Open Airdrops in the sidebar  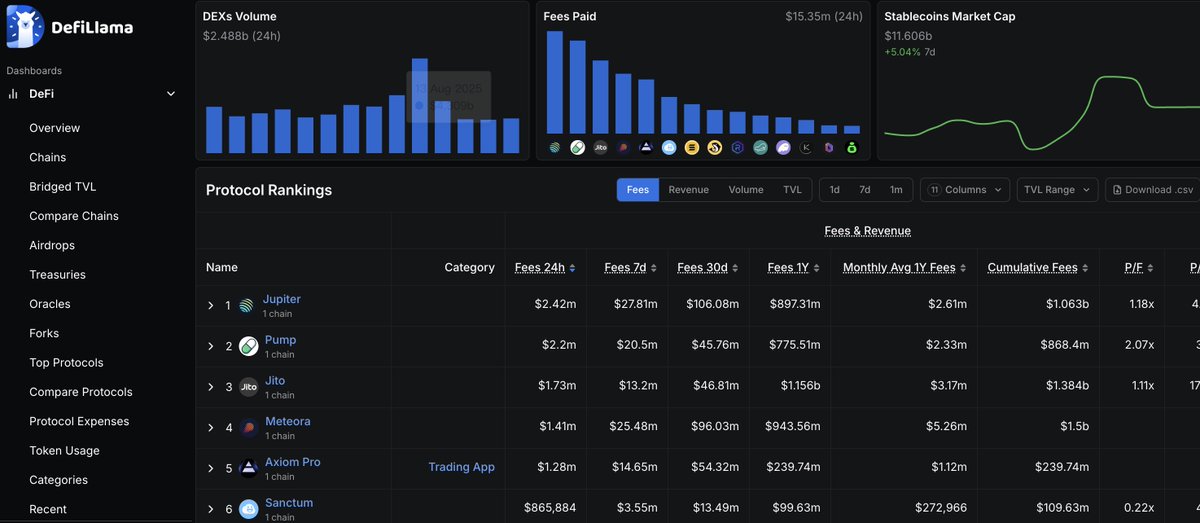[x=52, y=245]
